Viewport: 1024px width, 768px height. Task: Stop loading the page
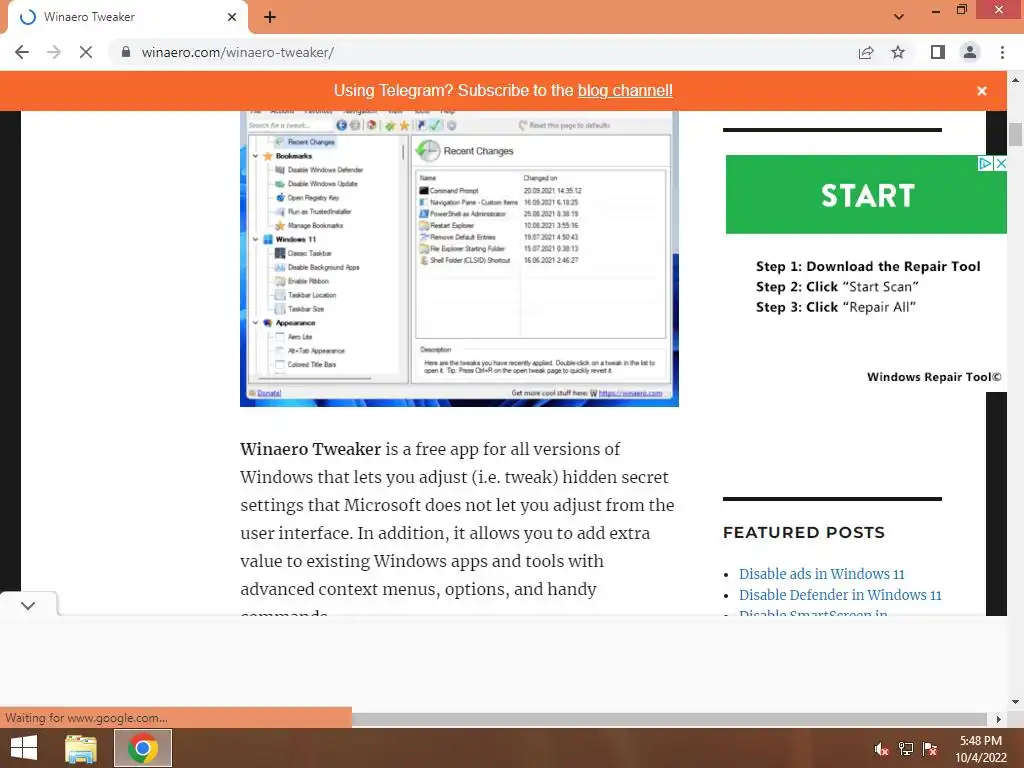[x=86, y=52]
